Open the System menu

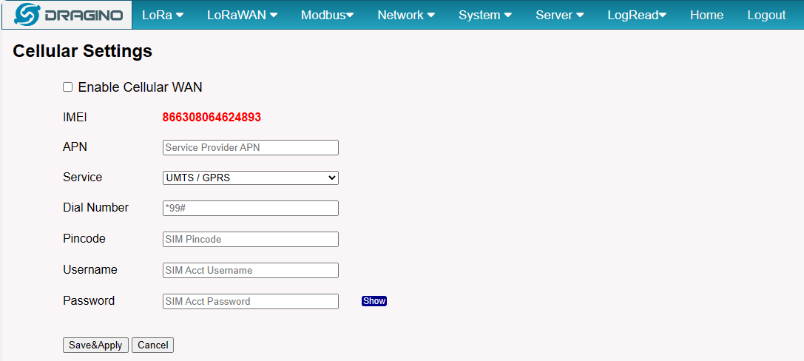[x=485, y=15]
